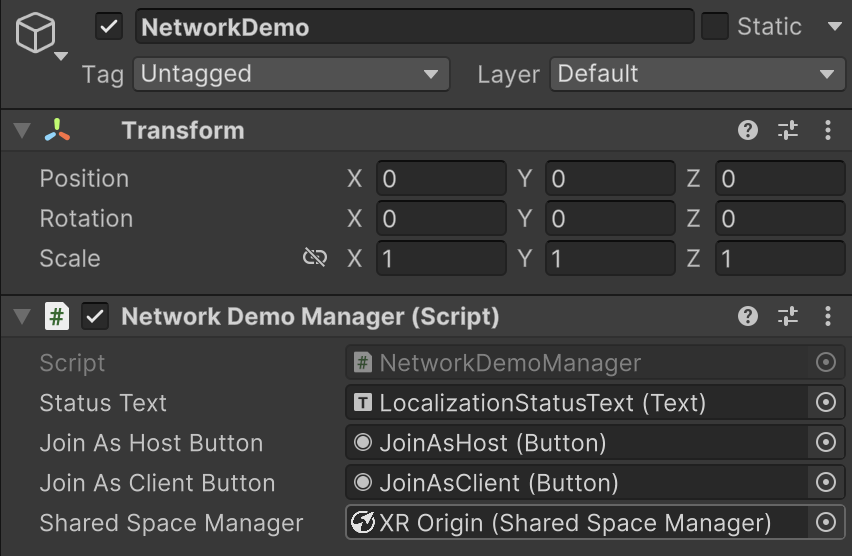Open Network Demo Manager help icon
Viewport: 852px width, 556px height.
point(748,316)
